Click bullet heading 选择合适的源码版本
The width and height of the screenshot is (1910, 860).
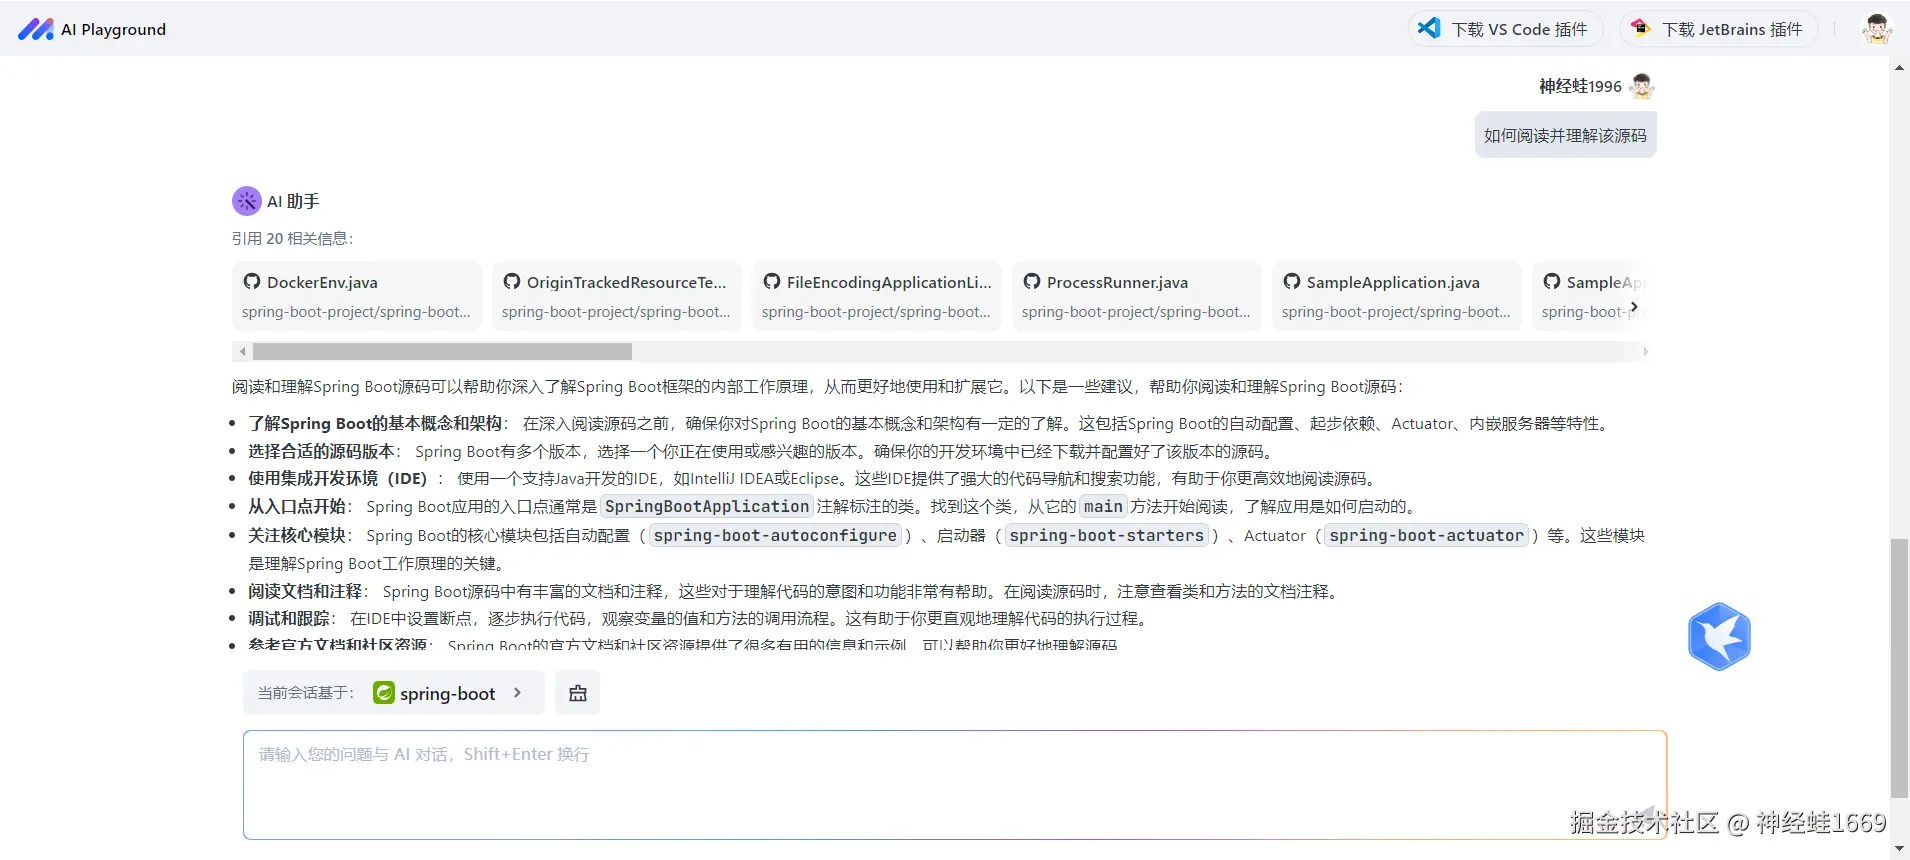point(321,451)
